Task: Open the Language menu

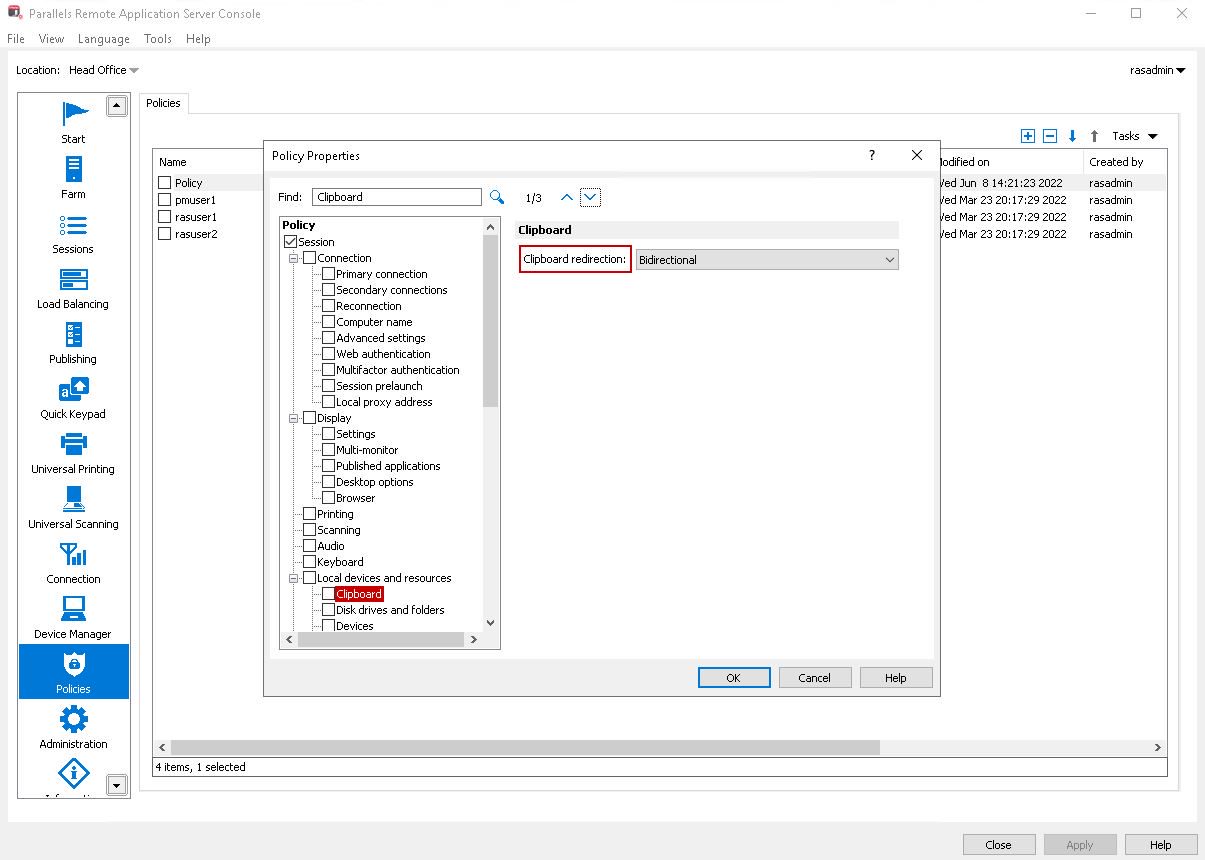Action: (x=104, y=39)
